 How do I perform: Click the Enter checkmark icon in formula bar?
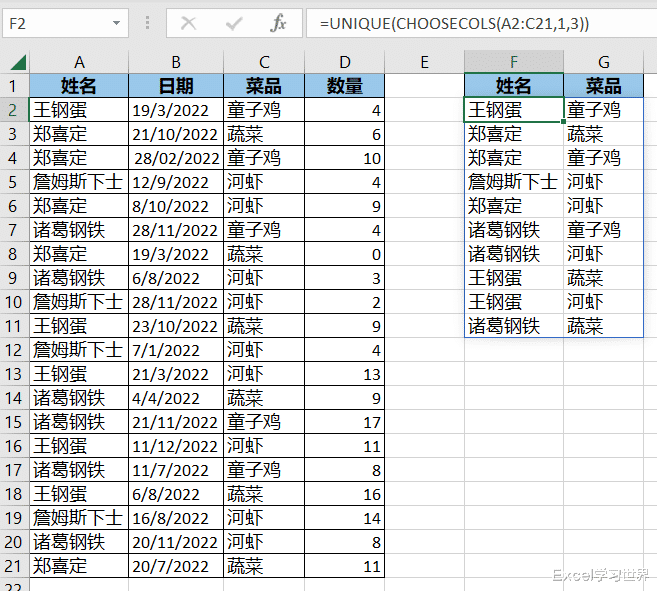click(234, 23)
